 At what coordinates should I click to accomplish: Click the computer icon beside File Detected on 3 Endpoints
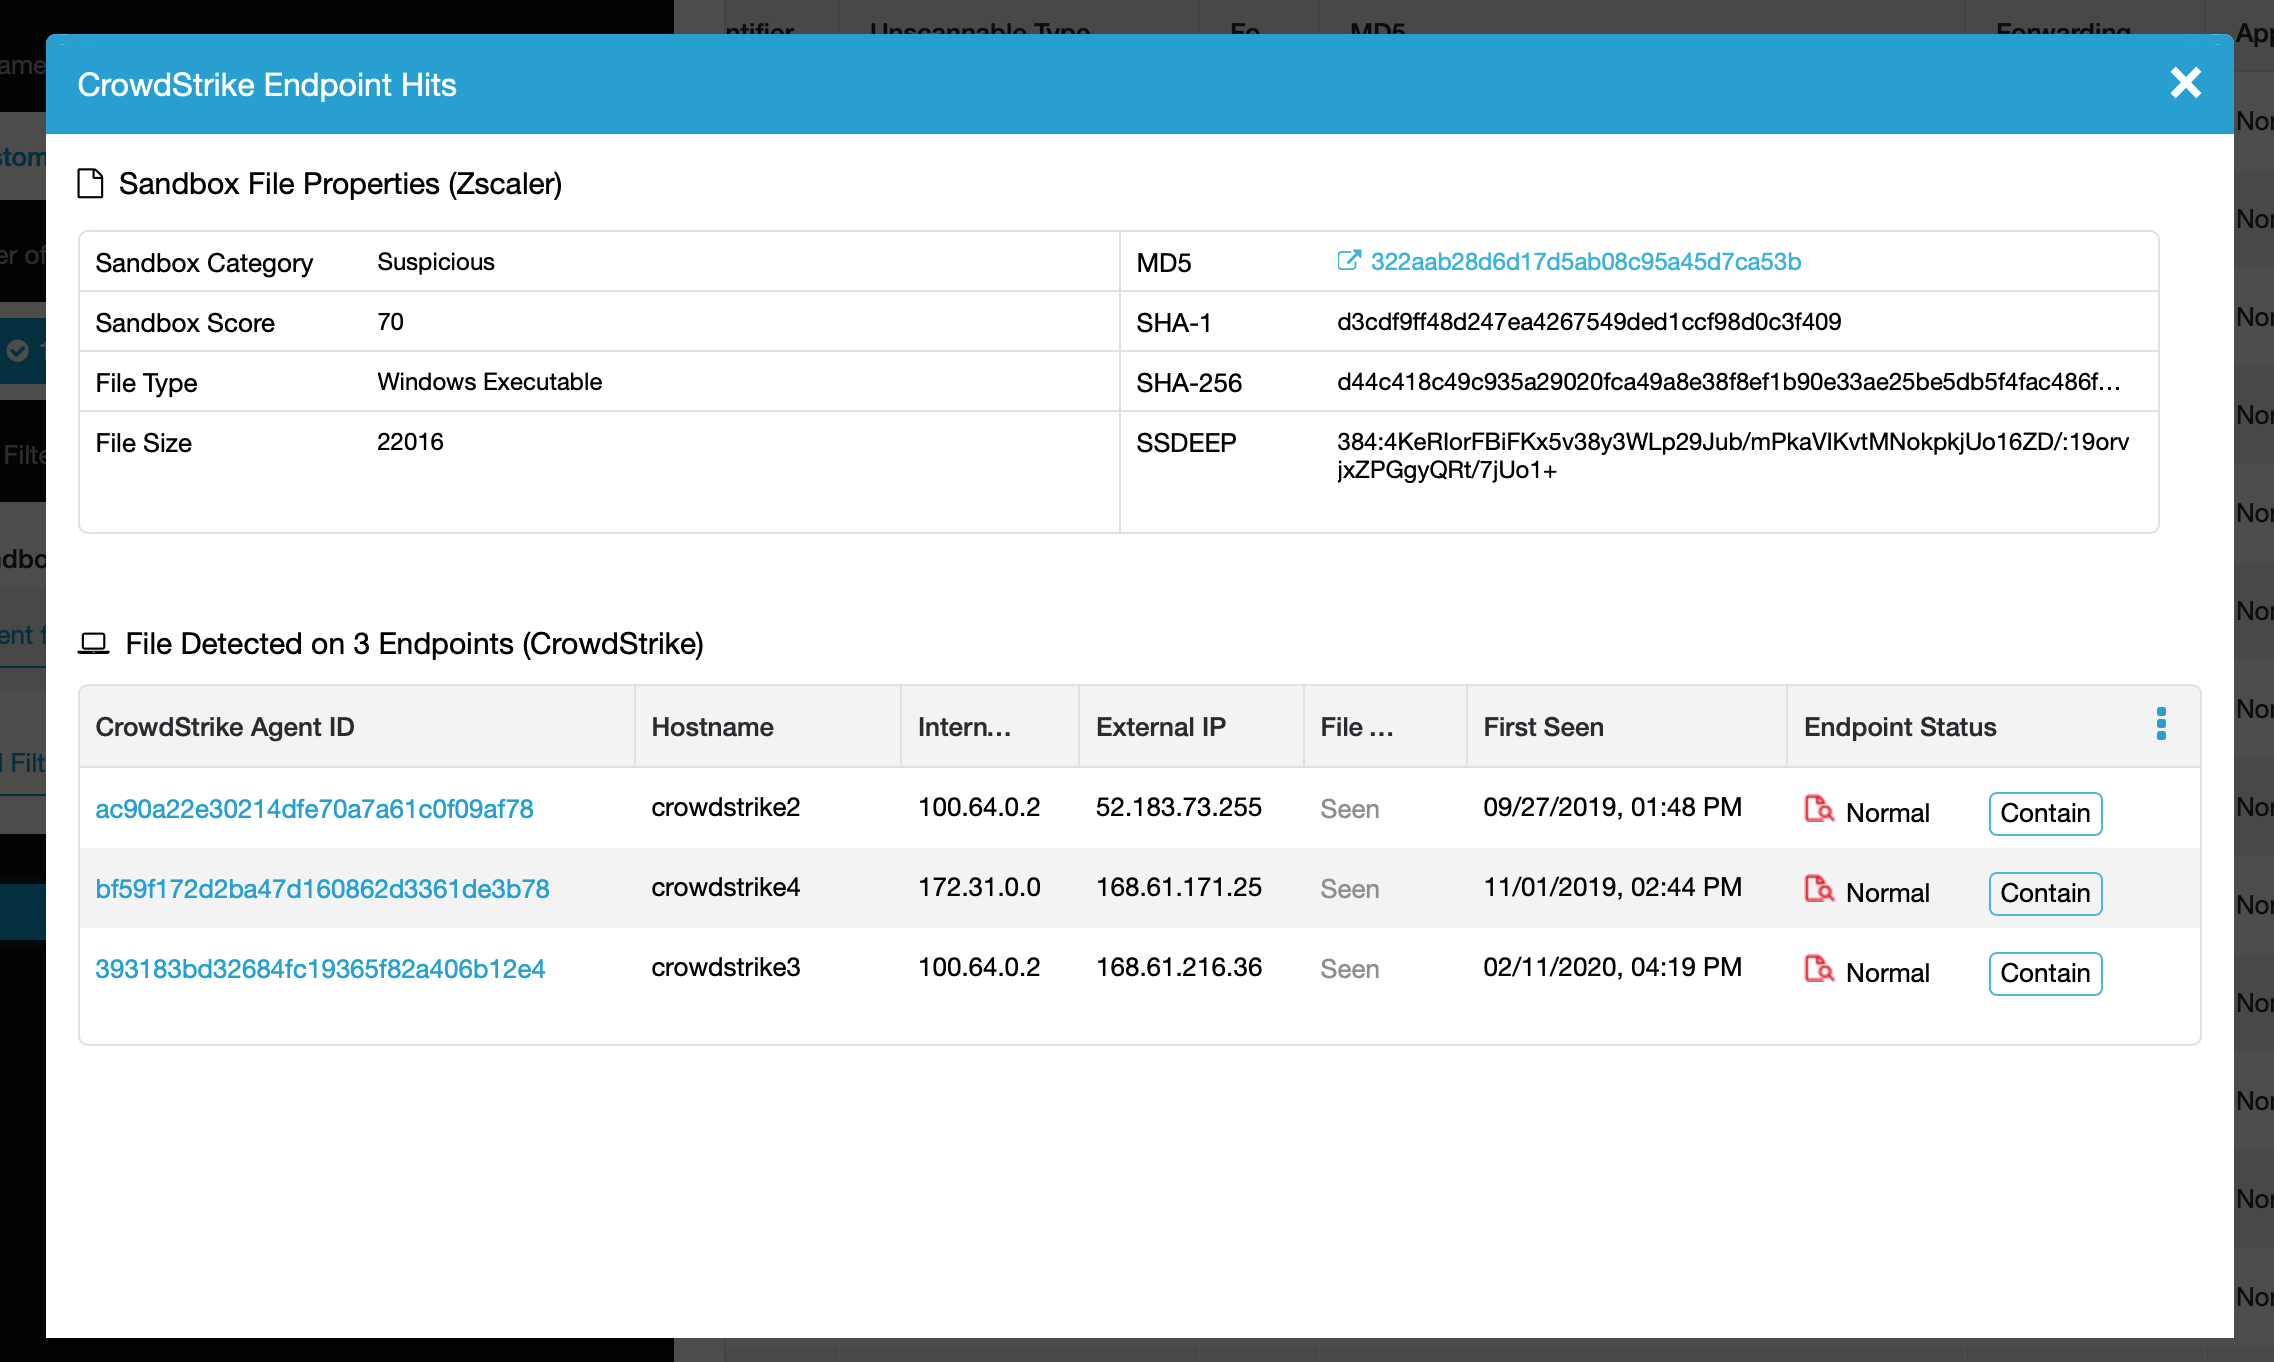95,643
